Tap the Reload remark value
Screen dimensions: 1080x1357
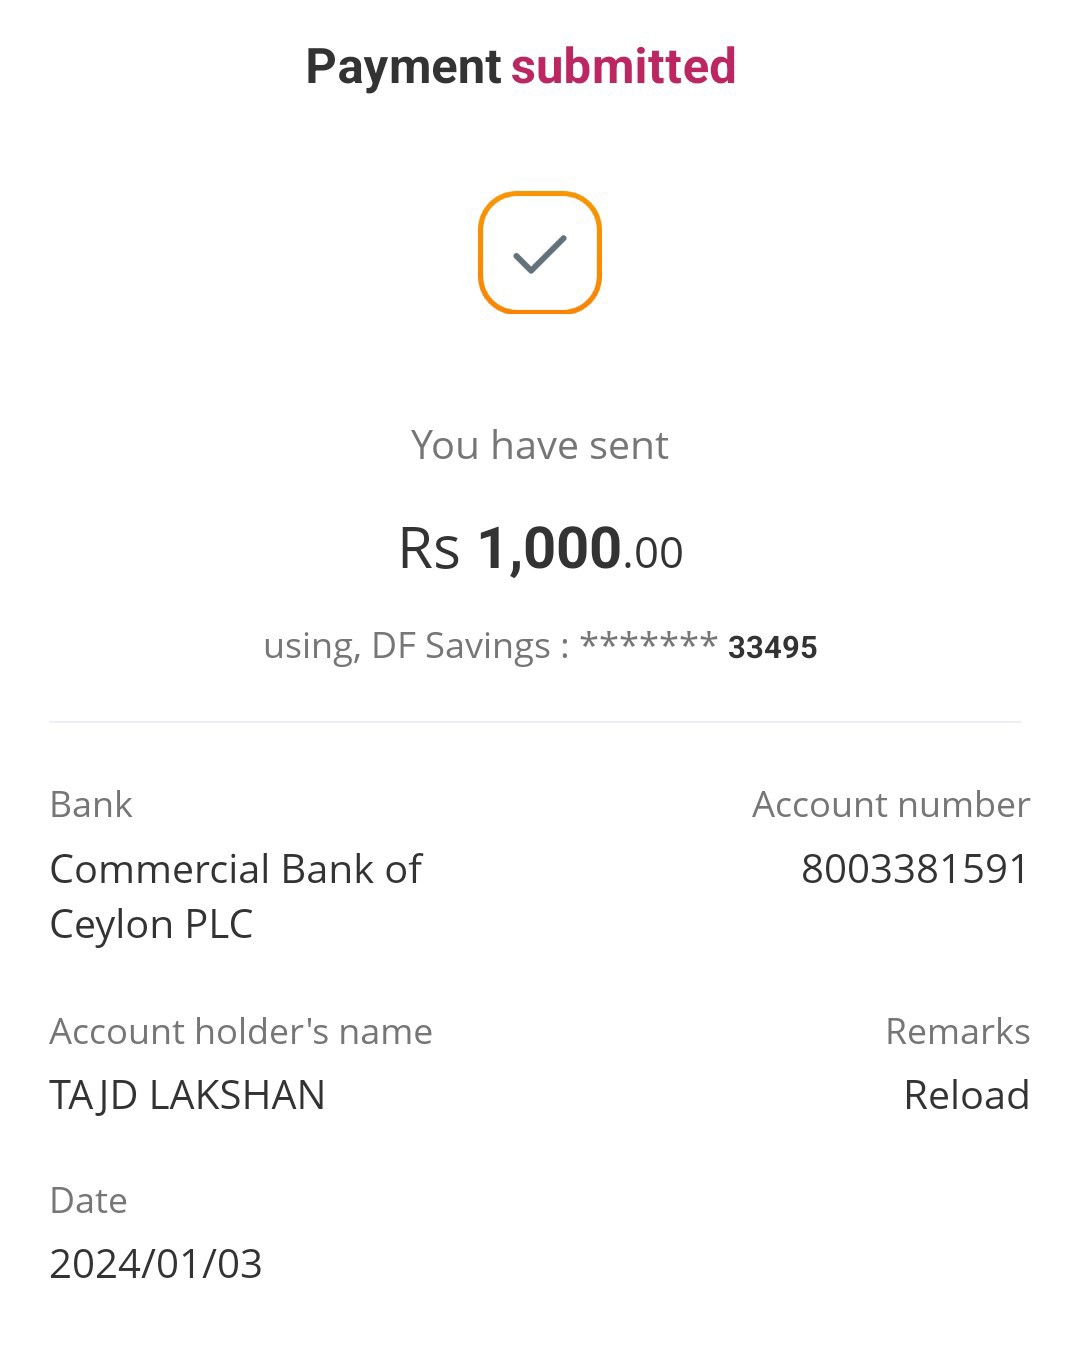966,1095
